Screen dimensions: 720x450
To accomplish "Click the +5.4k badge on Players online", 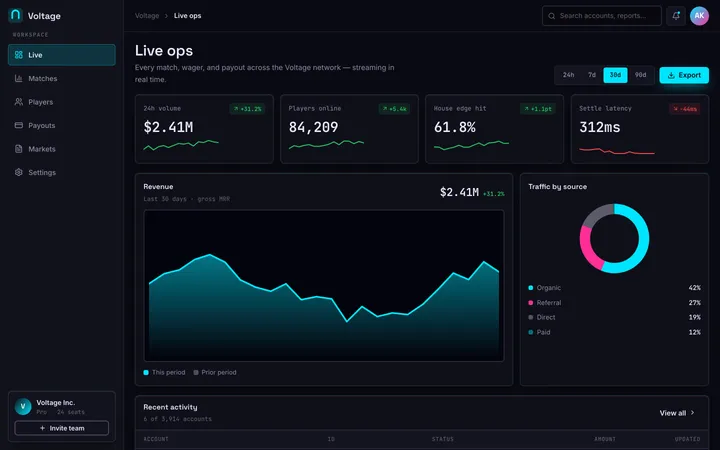I will pos(394,109).
